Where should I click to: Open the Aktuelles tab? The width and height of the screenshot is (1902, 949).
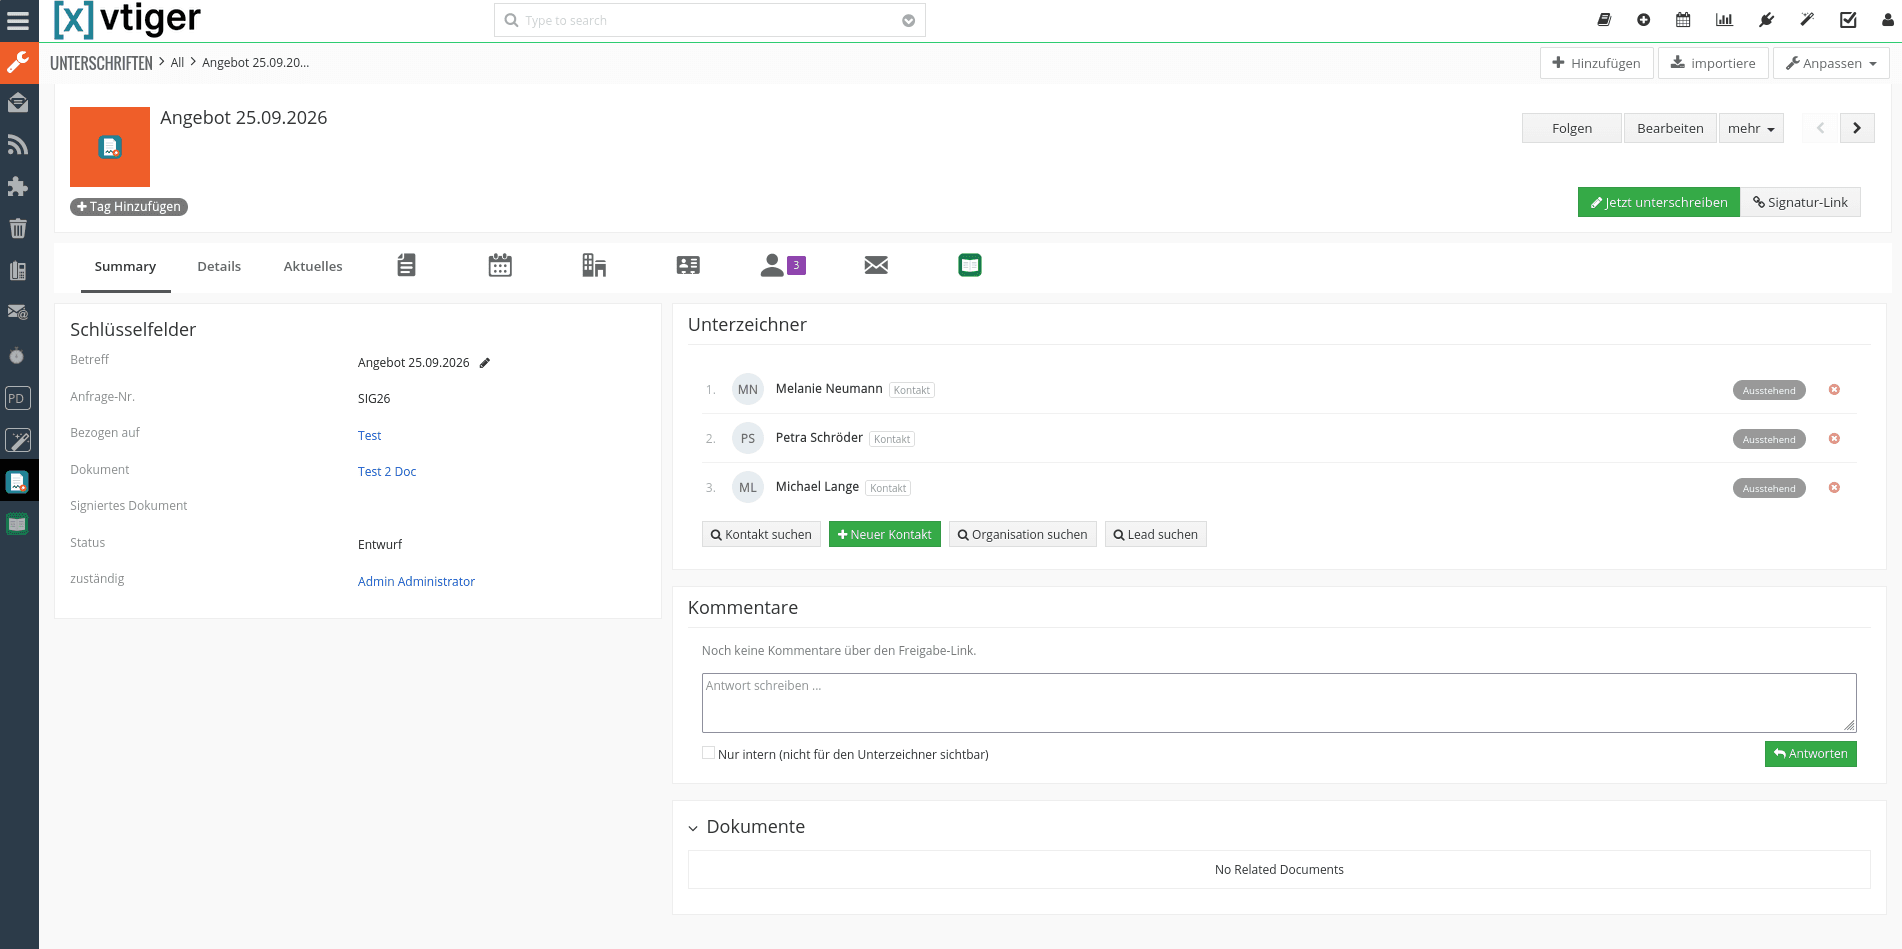[313, 266]
